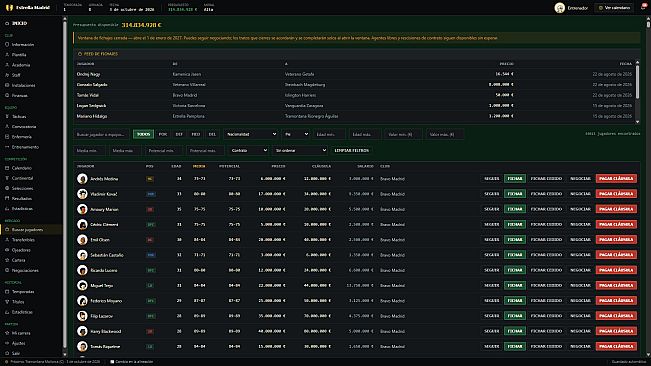Open Ajustes via its gear icon

click(7, 343)
